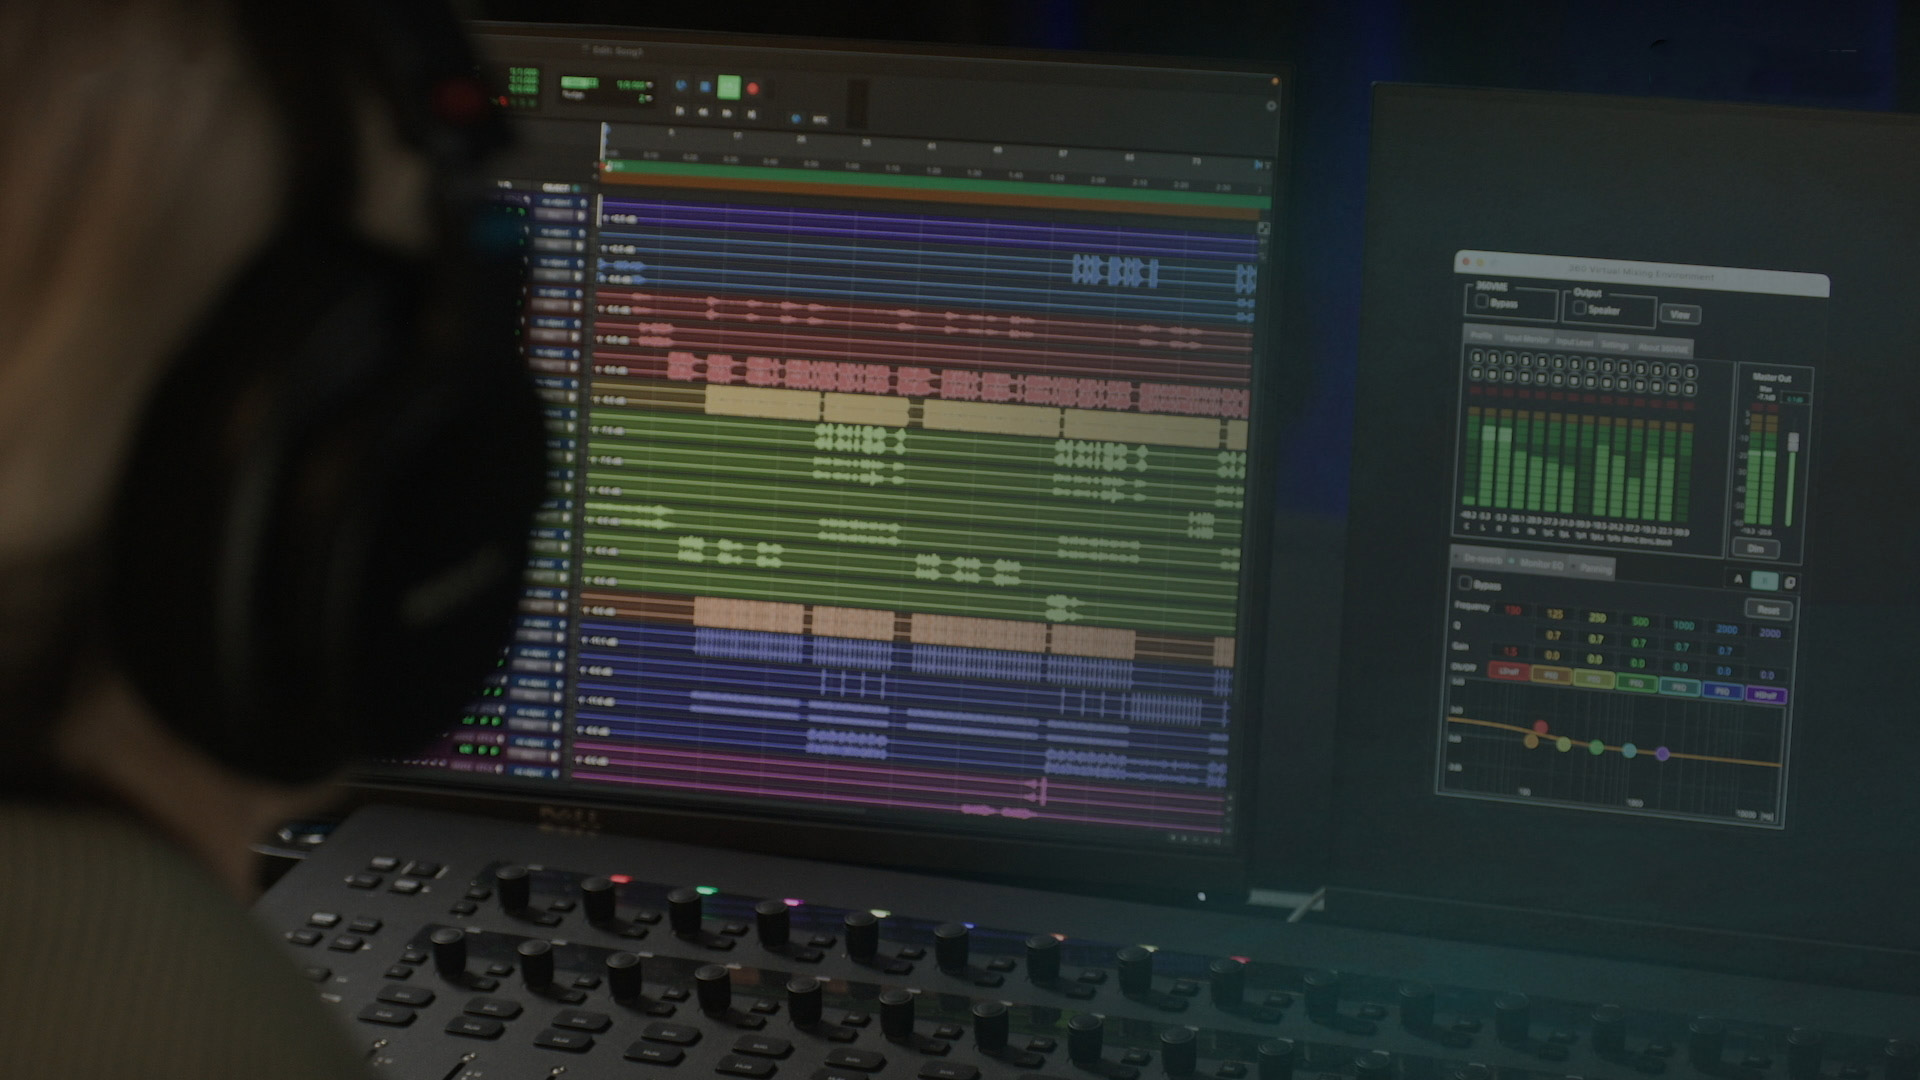Click the red LShelf band button
Screen dimensions: 1920x1080
pyautogui.click(x=1509, y=672)
